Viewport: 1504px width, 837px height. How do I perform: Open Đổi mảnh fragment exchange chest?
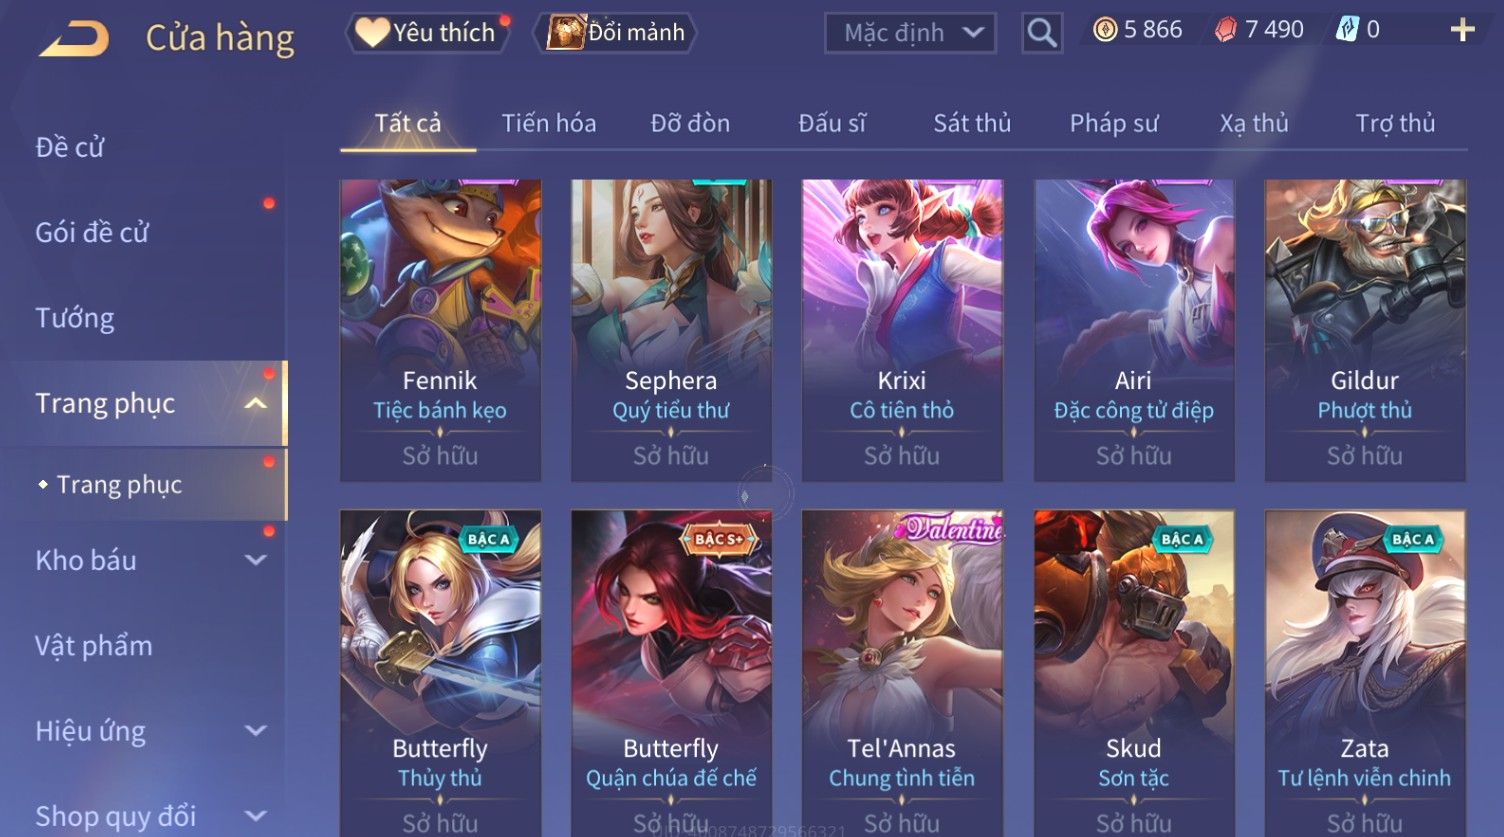click(x=616, y=32)
